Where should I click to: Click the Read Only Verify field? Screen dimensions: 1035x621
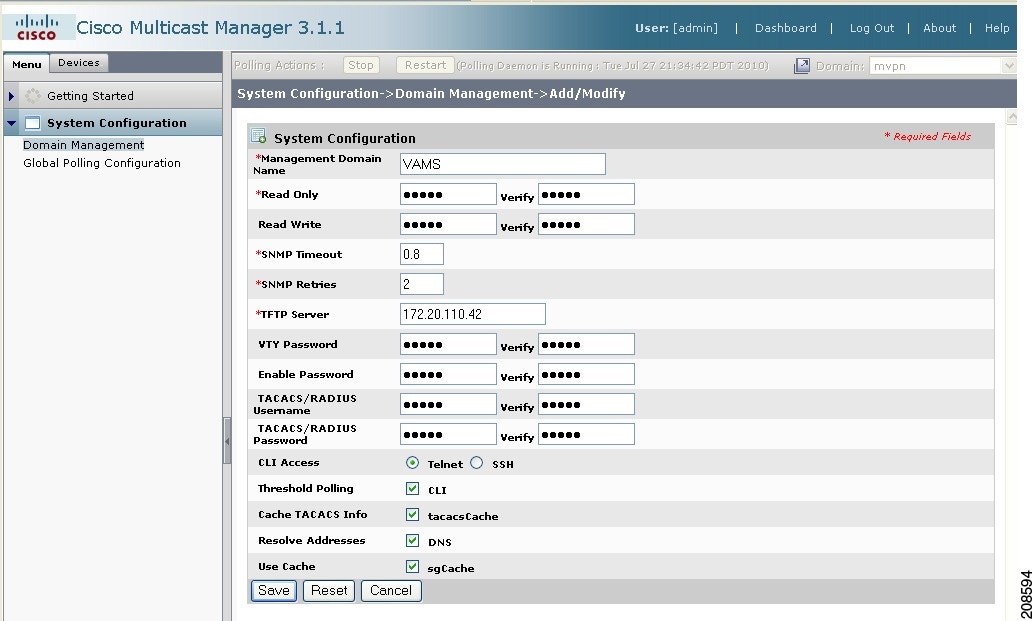coord(586,194)
